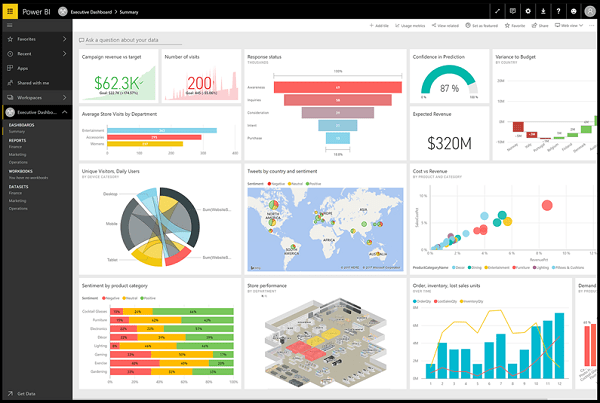Open the Operations dataset under Datasets

click(18, 209)
